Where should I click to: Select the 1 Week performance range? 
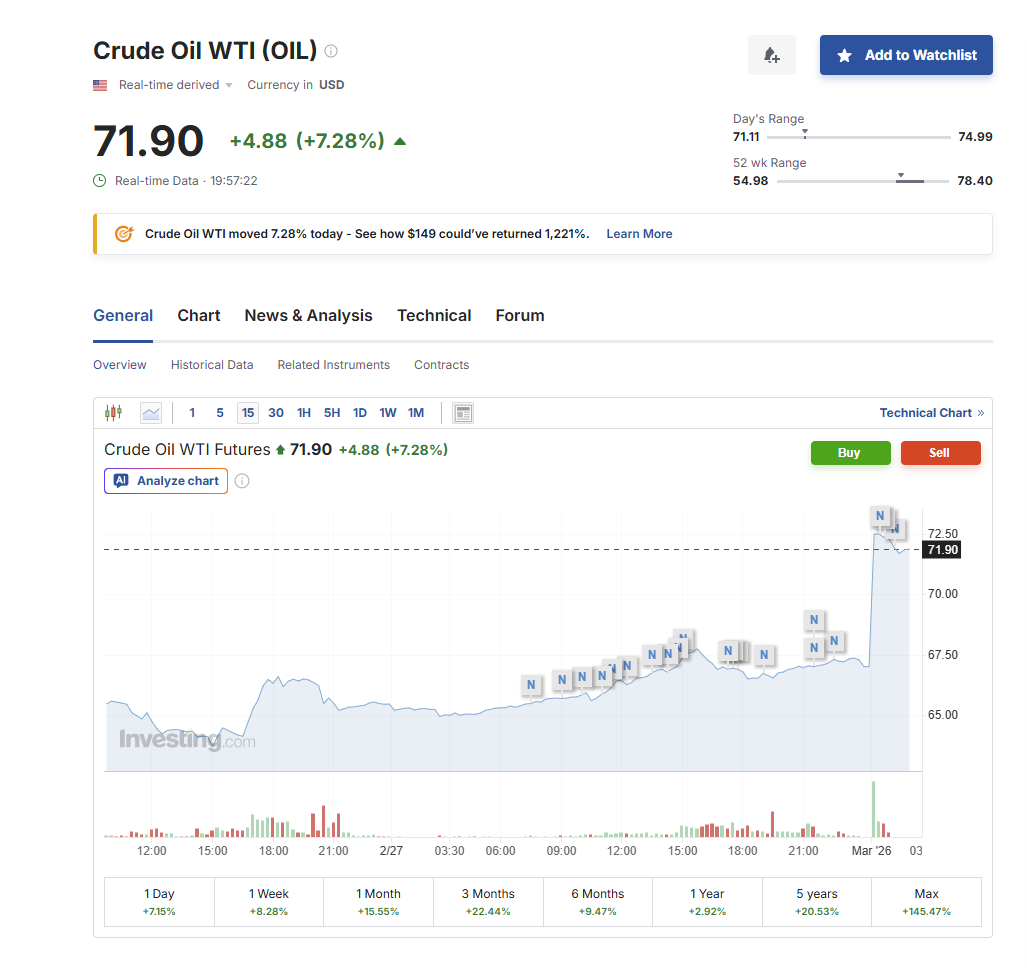pos(269,902)
